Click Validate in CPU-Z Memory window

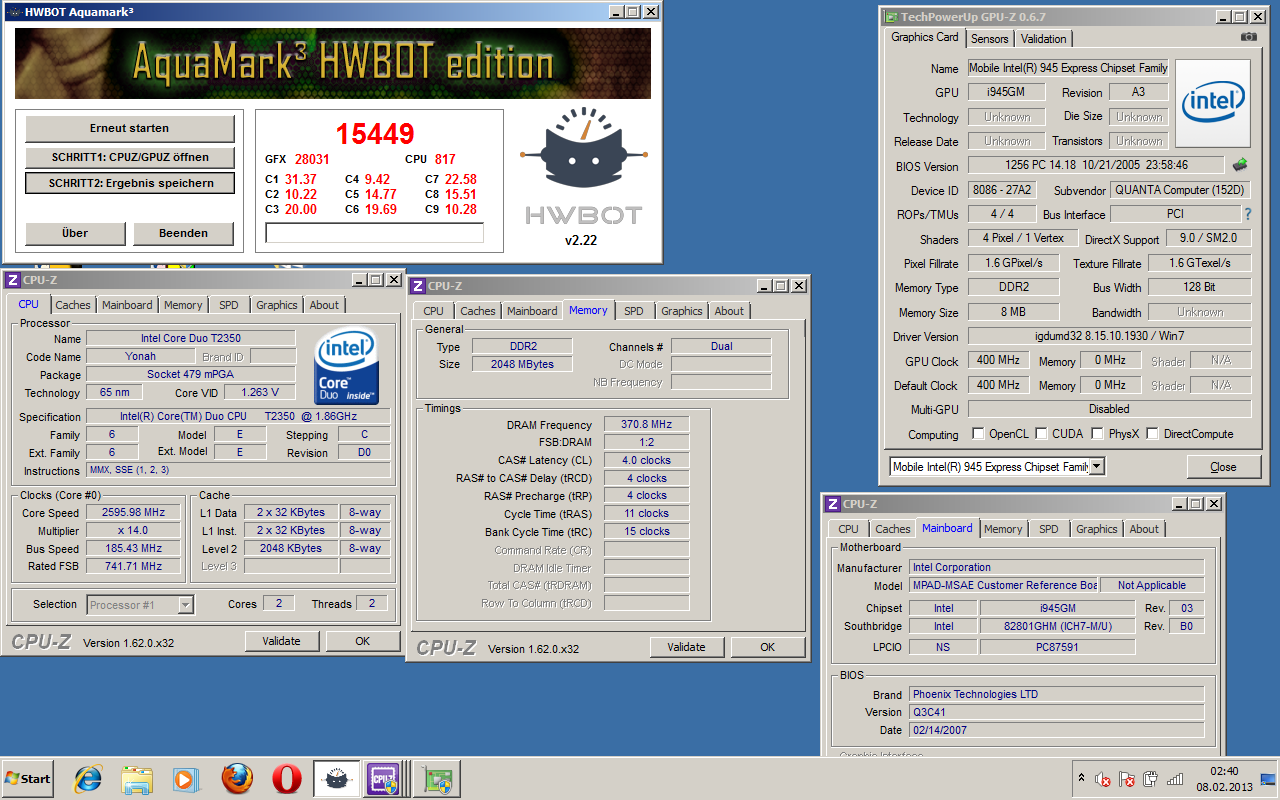[687, 647]
